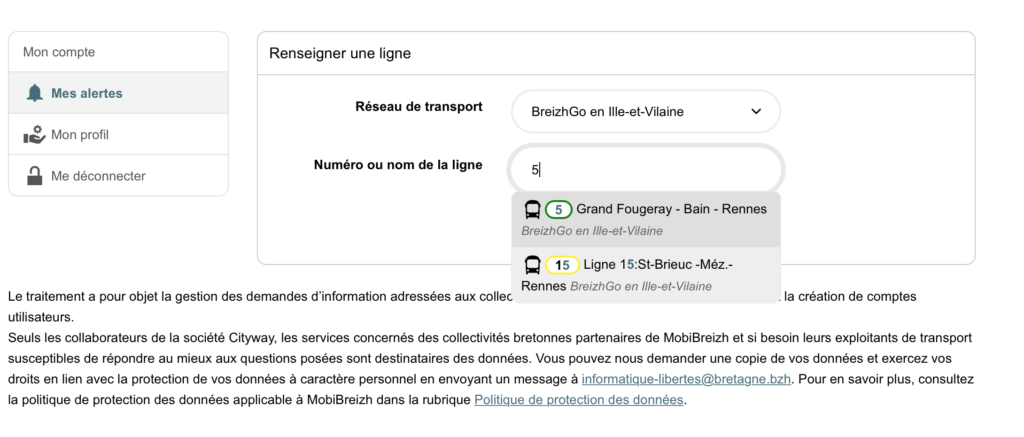Screen dimensions: 1024x437
Task: Open informatique-libertes@bretagne.bzh email link
Action: tap(686, 379)
